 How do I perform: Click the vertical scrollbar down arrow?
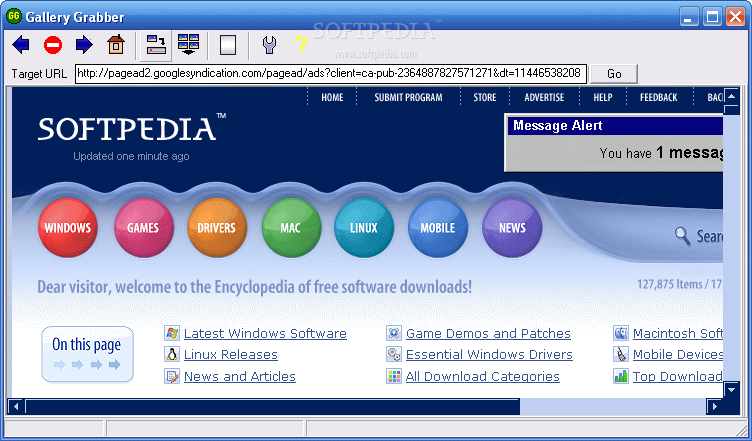coord(731,389)
